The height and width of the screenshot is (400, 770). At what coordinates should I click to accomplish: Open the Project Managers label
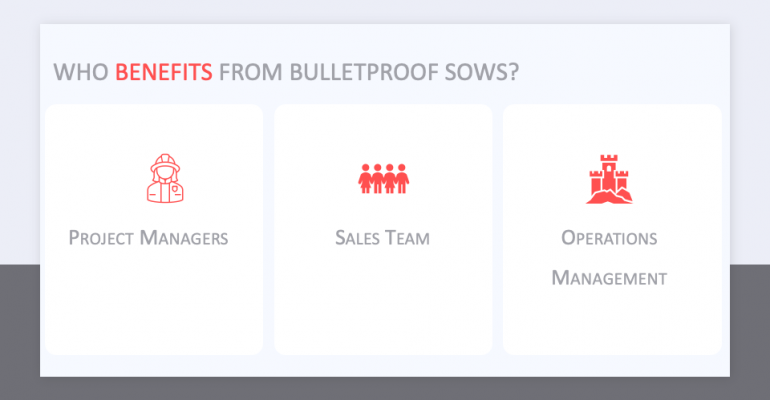tap(148, 238)
